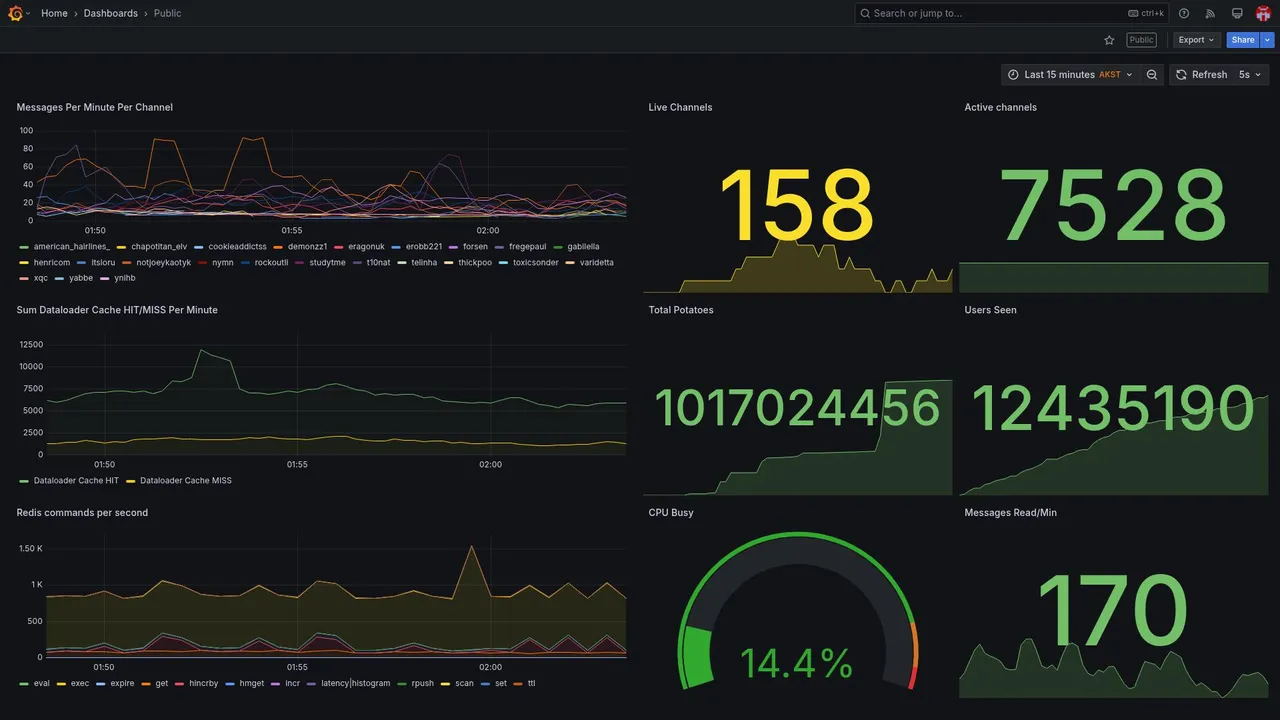Toggle the forsen legend series
Image resolution: width=1280 pixels, height=720 pixels.
475,246
